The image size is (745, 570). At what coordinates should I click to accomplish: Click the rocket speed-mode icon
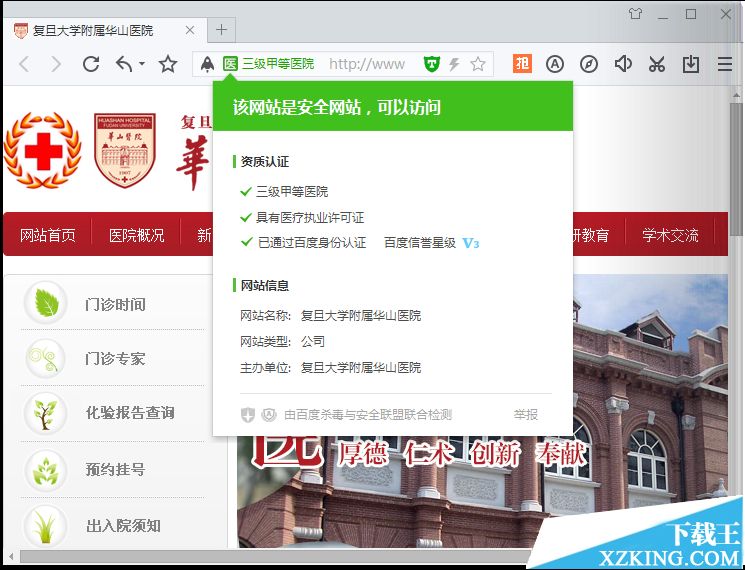click(207, 64)
